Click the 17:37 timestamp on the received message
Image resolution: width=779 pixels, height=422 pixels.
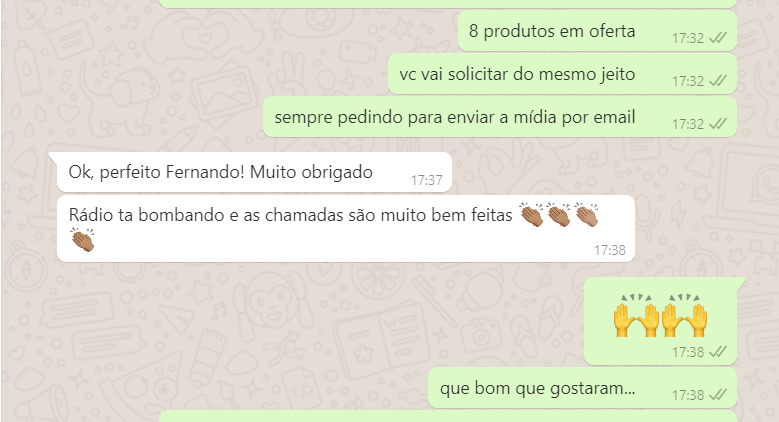point(426,180)
